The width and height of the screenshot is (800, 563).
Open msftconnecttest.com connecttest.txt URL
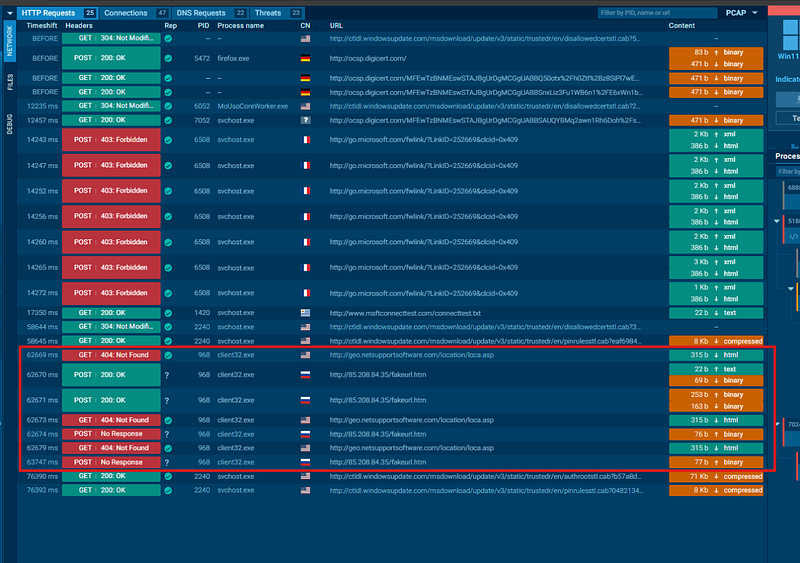[x=405, y=313]
